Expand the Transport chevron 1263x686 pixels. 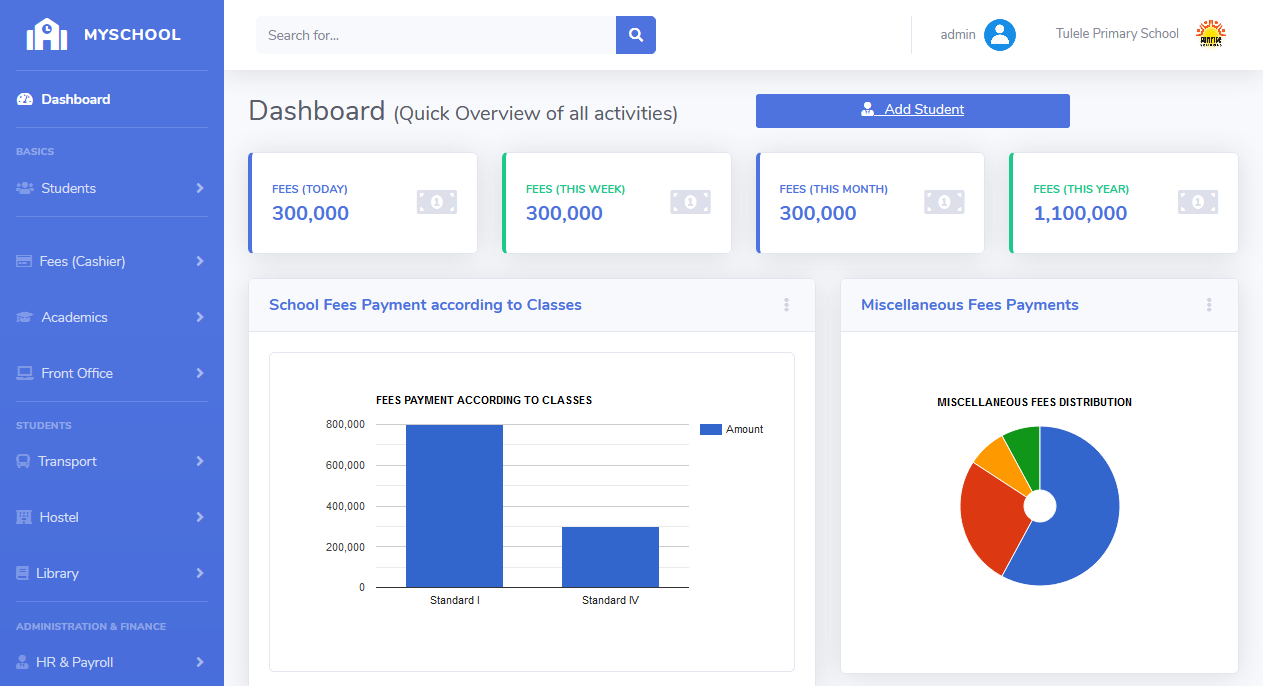200,461
